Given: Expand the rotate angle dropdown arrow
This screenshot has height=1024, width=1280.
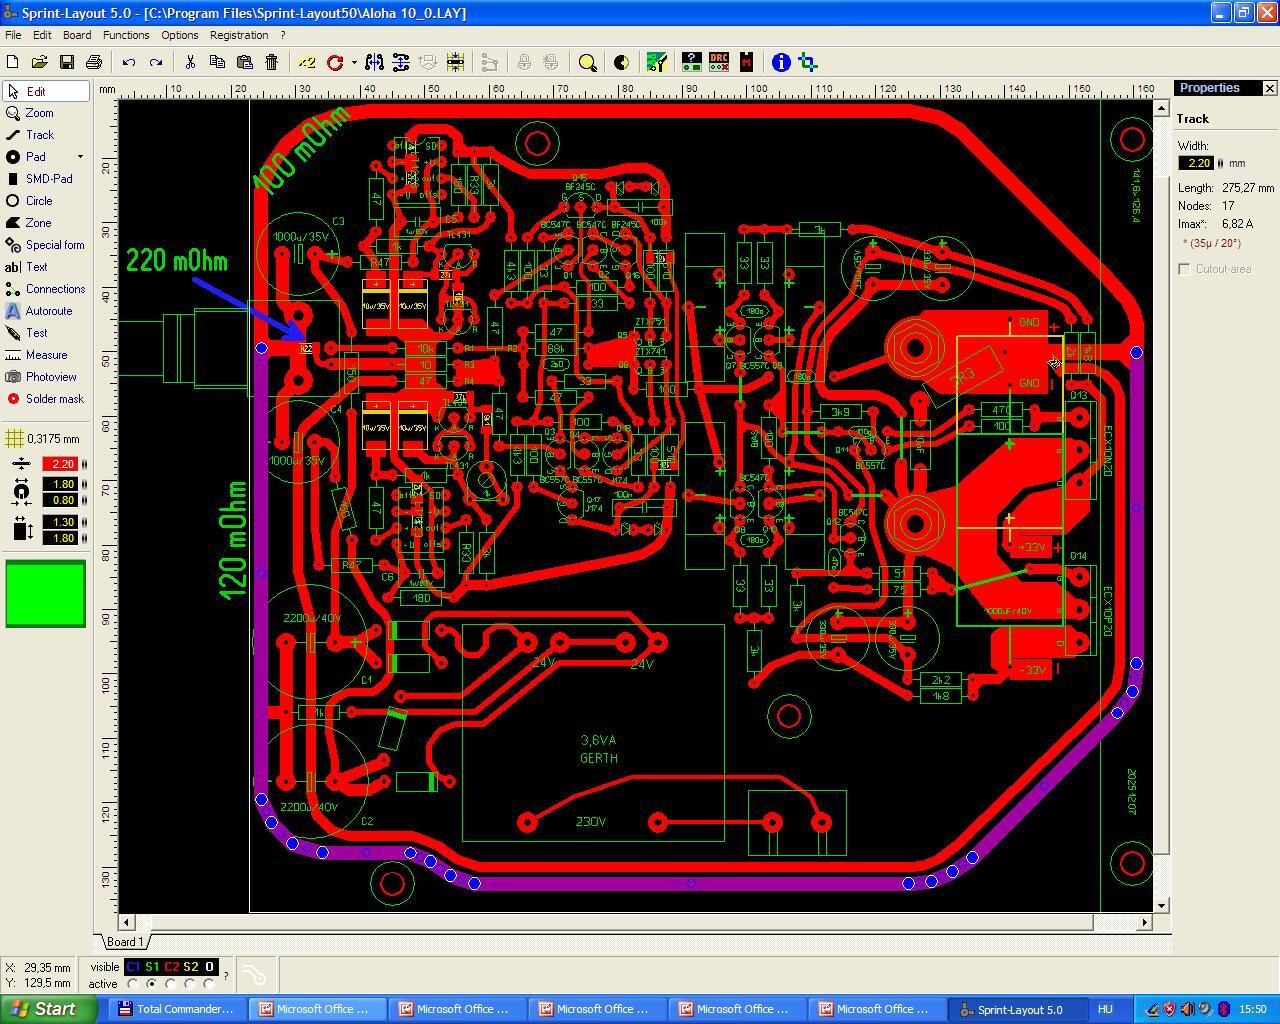Looking at the screenshot, I should 354,62.
